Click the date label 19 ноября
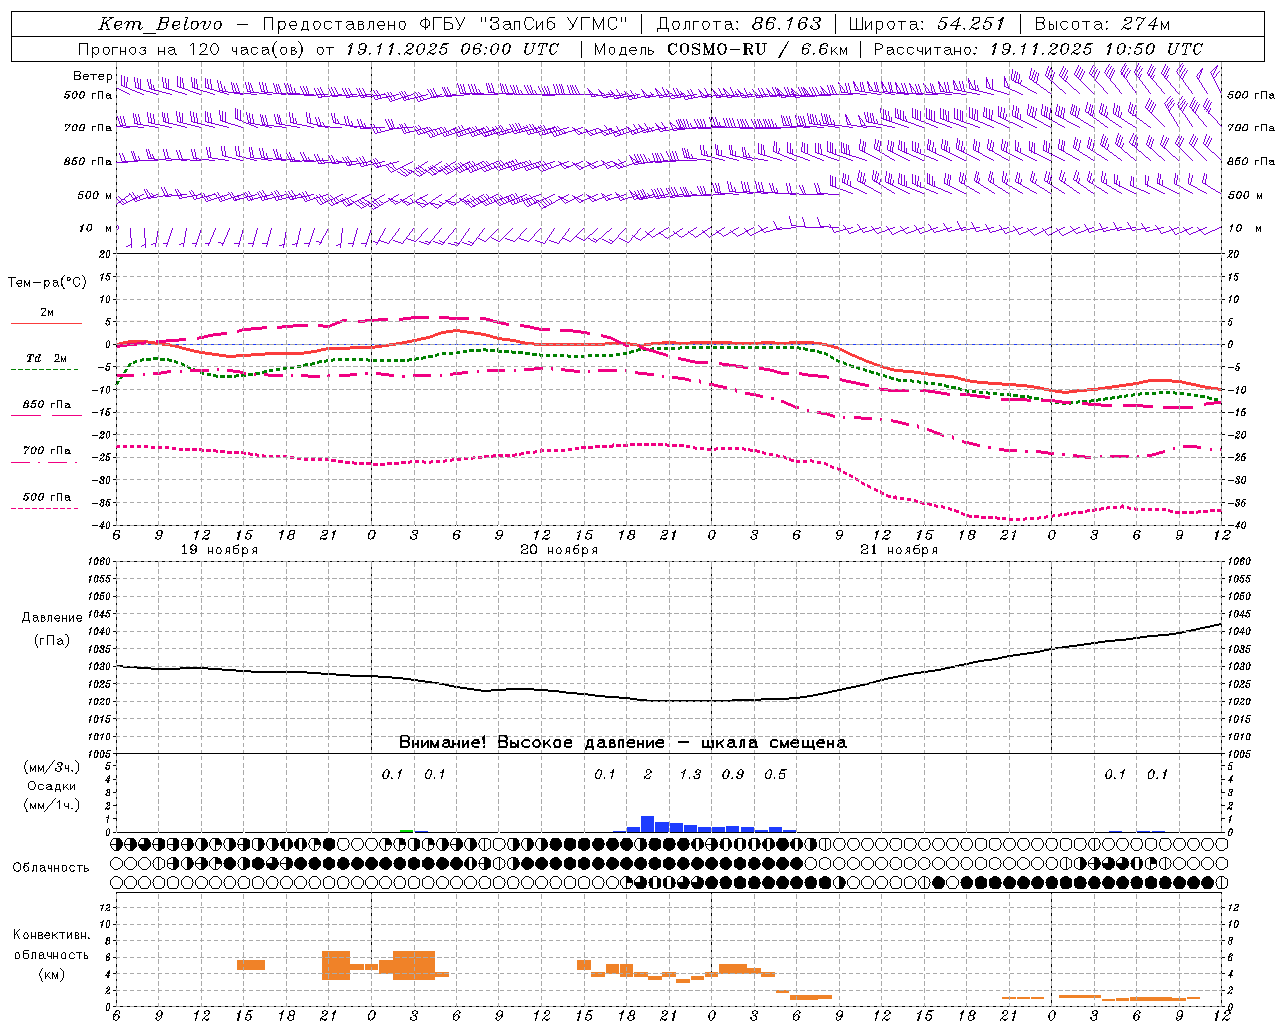 click(x=219, y=550)
